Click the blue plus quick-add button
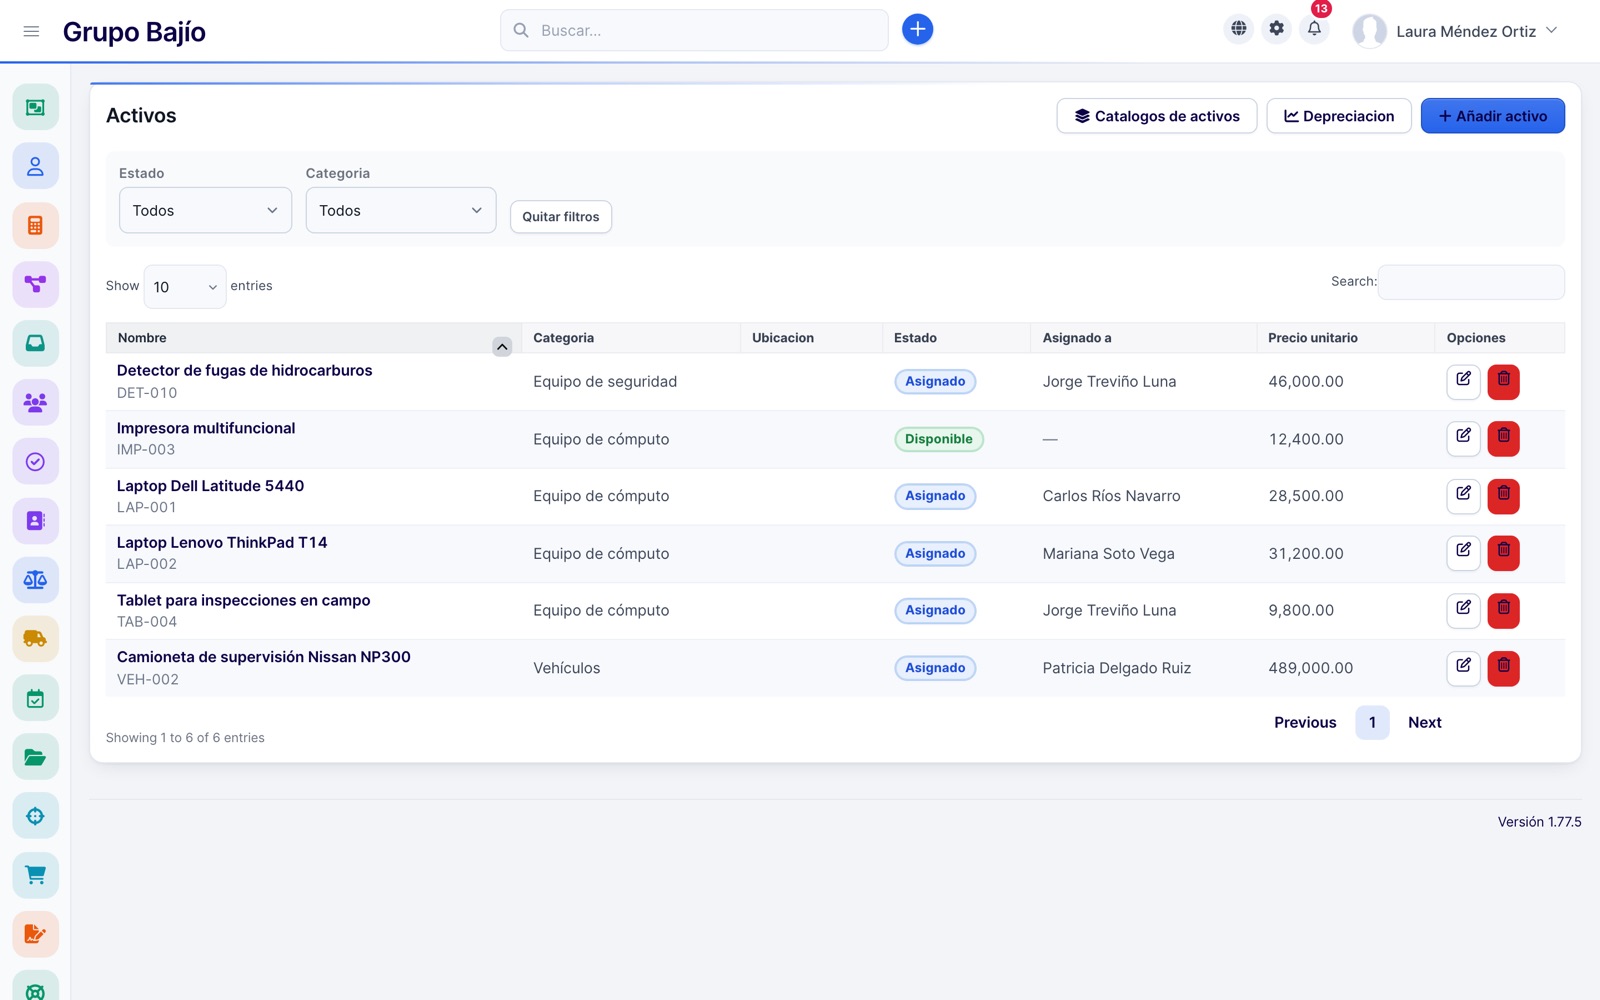1600x1000 pixels. [x=917, y=30]
